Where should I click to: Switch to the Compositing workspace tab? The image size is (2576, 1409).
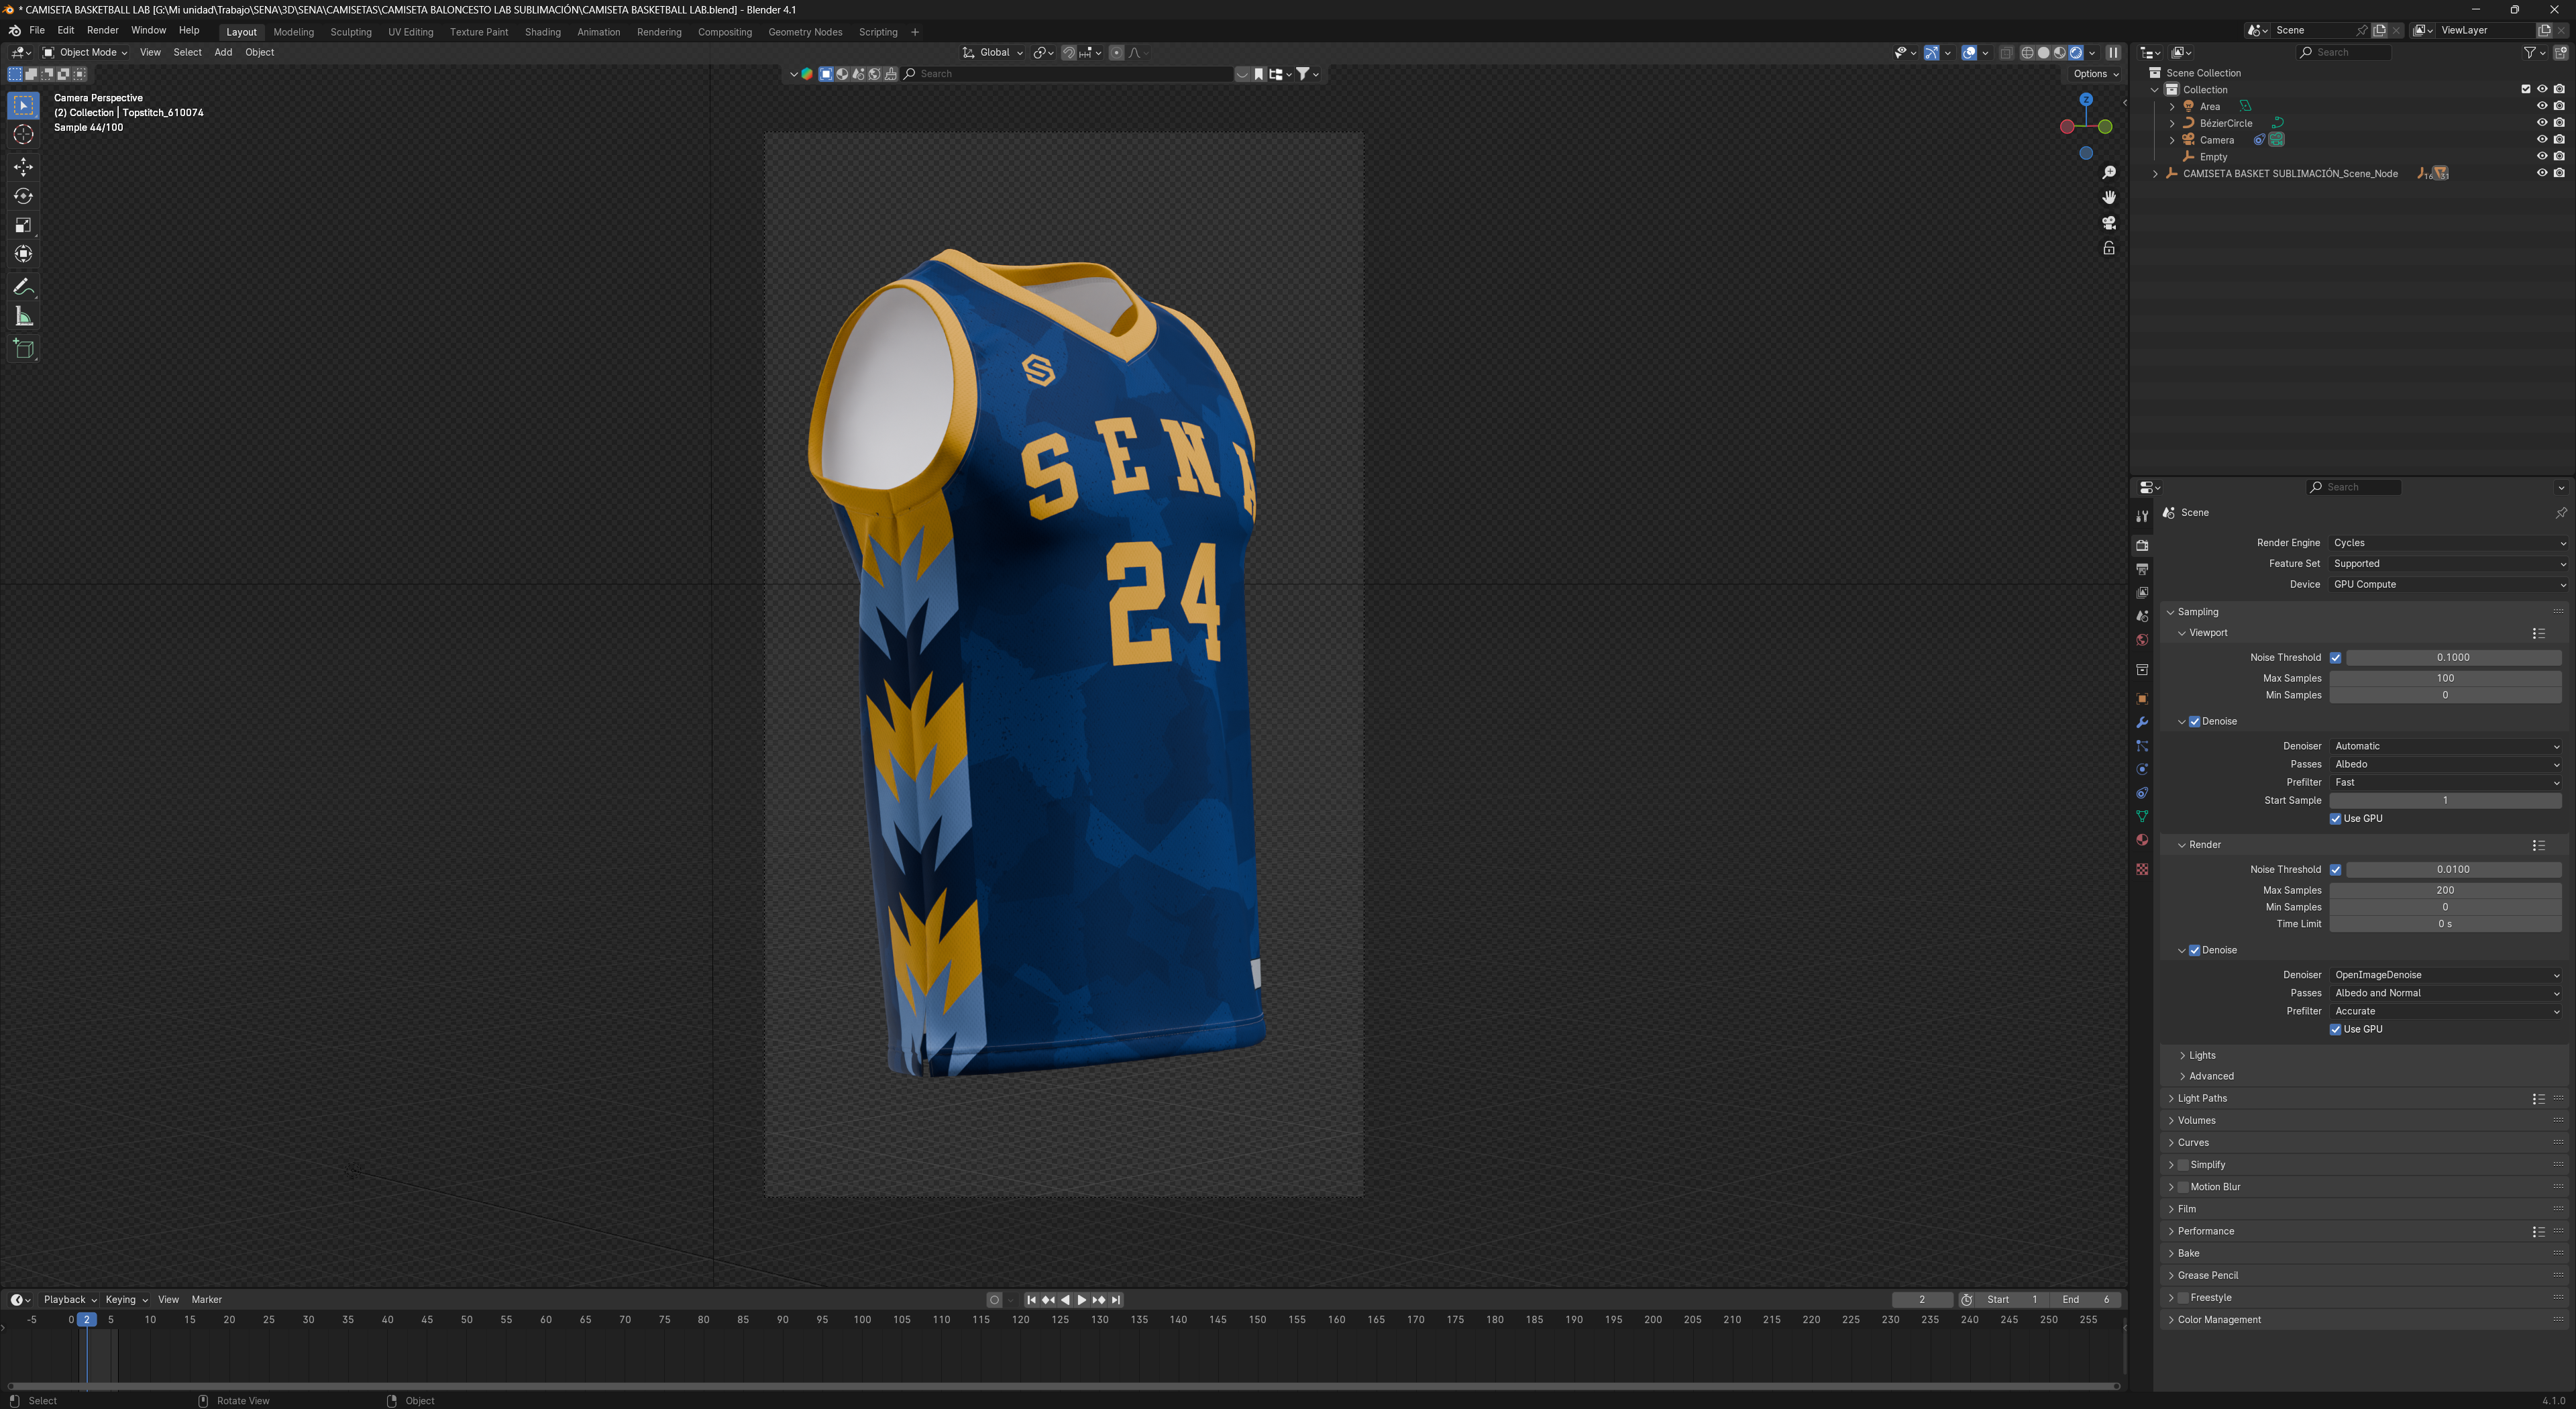pyautogui.click(x=724, y=32)
